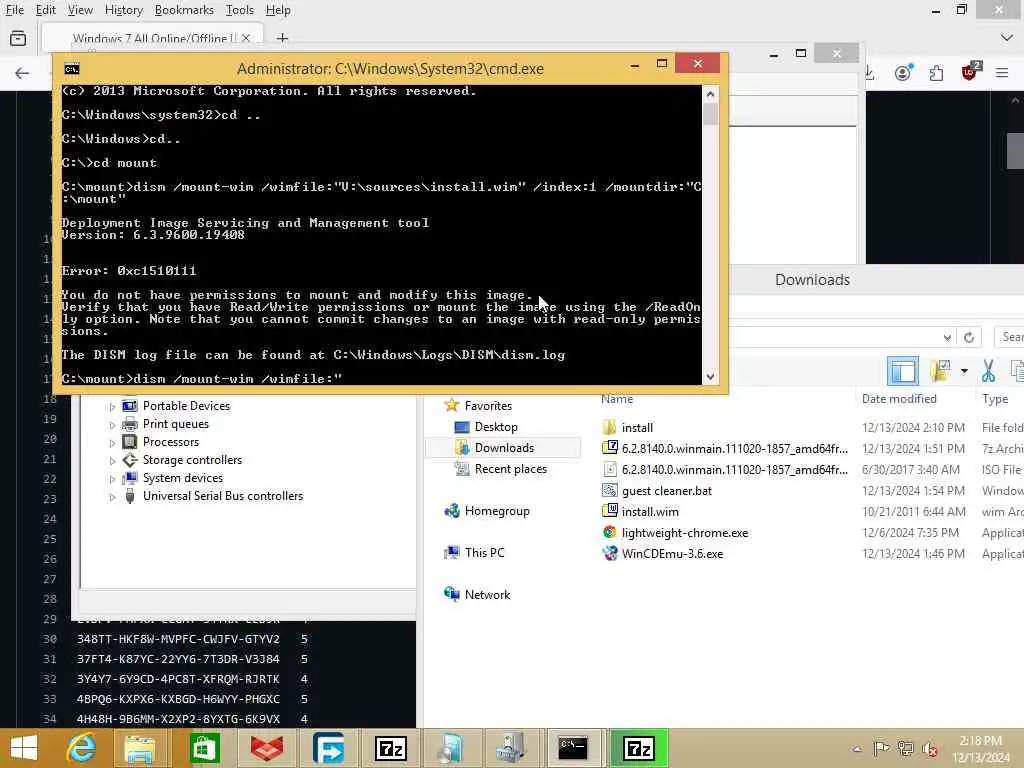Select This PC in navigation pane
The image size is (1024, 768).
pos(484,552)
